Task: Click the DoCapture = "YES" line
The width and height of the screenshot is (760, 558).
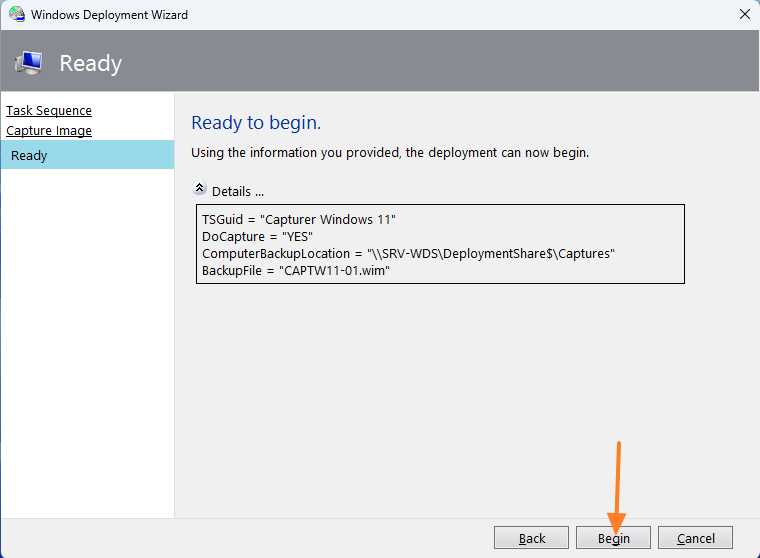Action: click(258, 236)
